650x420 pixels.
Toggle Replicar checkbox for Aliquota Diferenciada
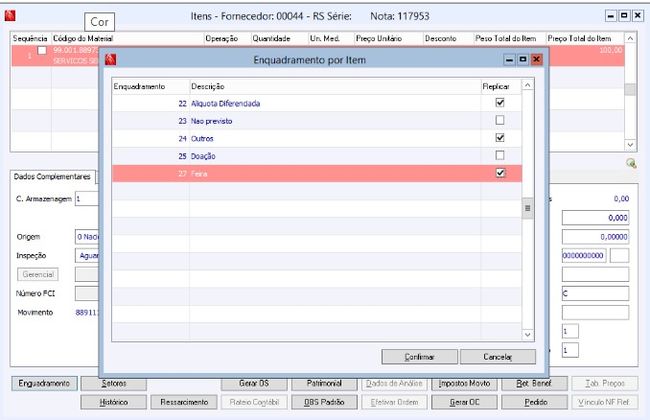(x=500, y=103)
